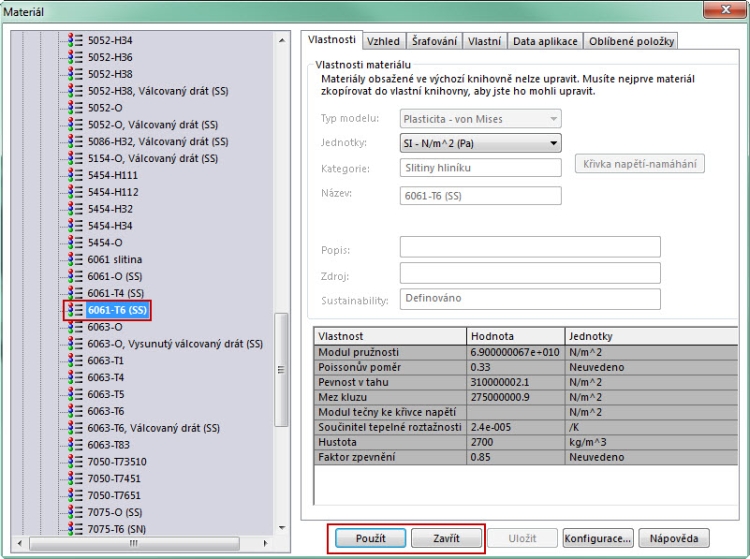Click the Popis input field
The width and height of the screenshot is (750, 559).
(530, 247)
